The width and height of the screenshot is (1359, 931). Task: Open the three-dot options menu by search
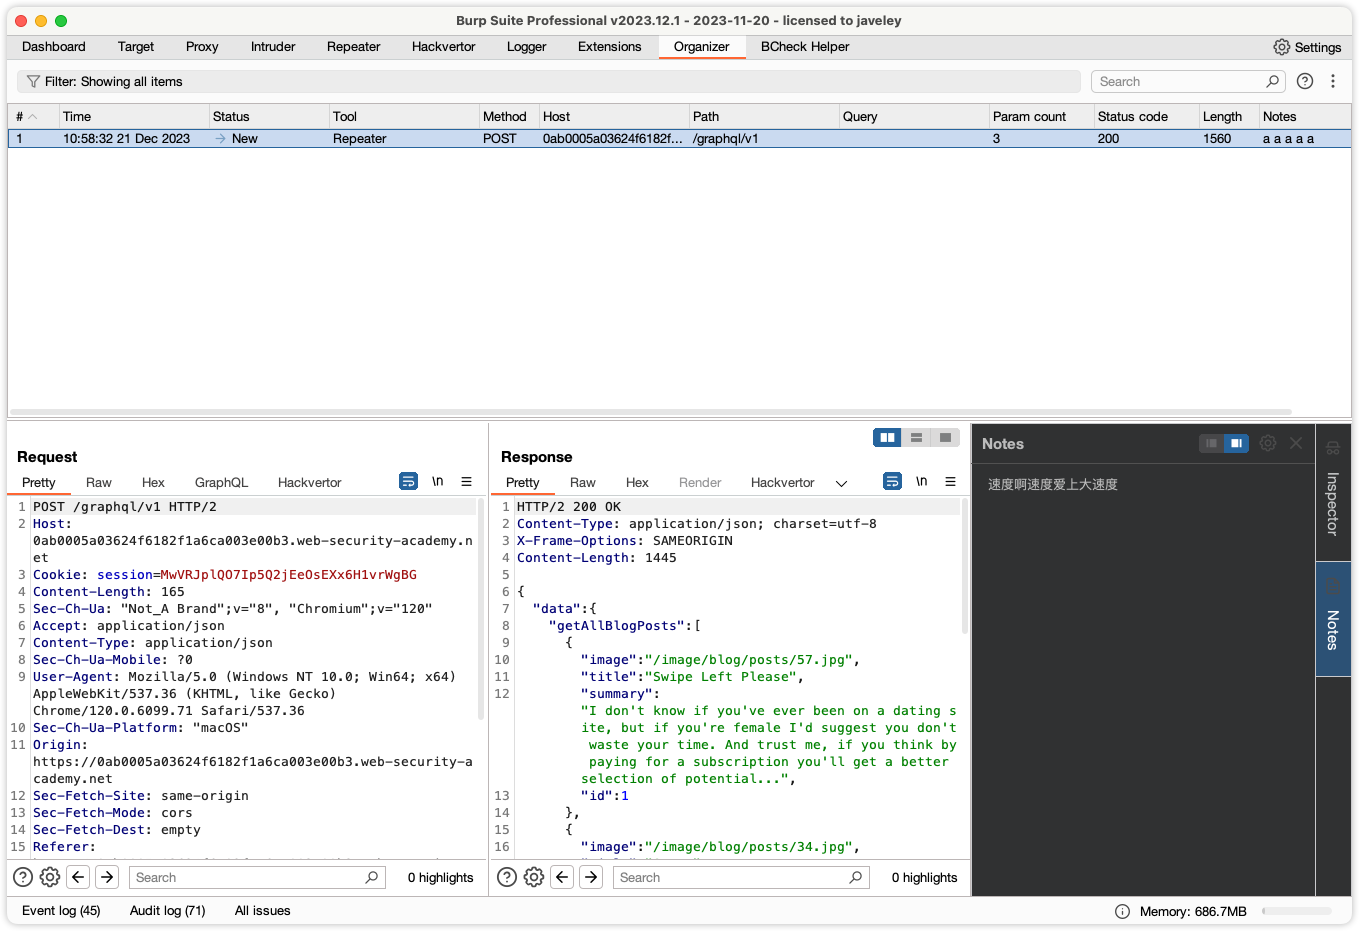click(x=1333, y=82)
